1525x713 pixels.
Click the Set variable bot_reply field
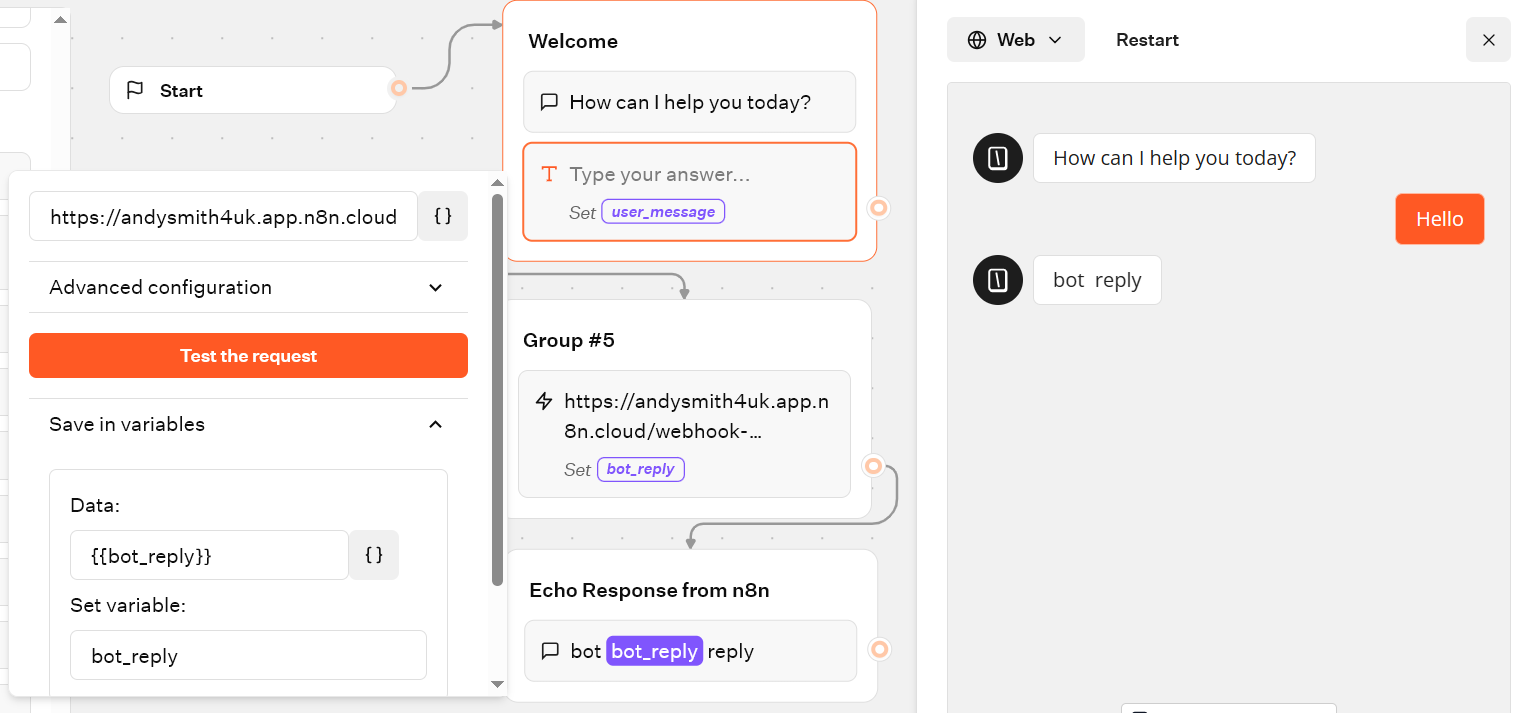coord(248,656)
